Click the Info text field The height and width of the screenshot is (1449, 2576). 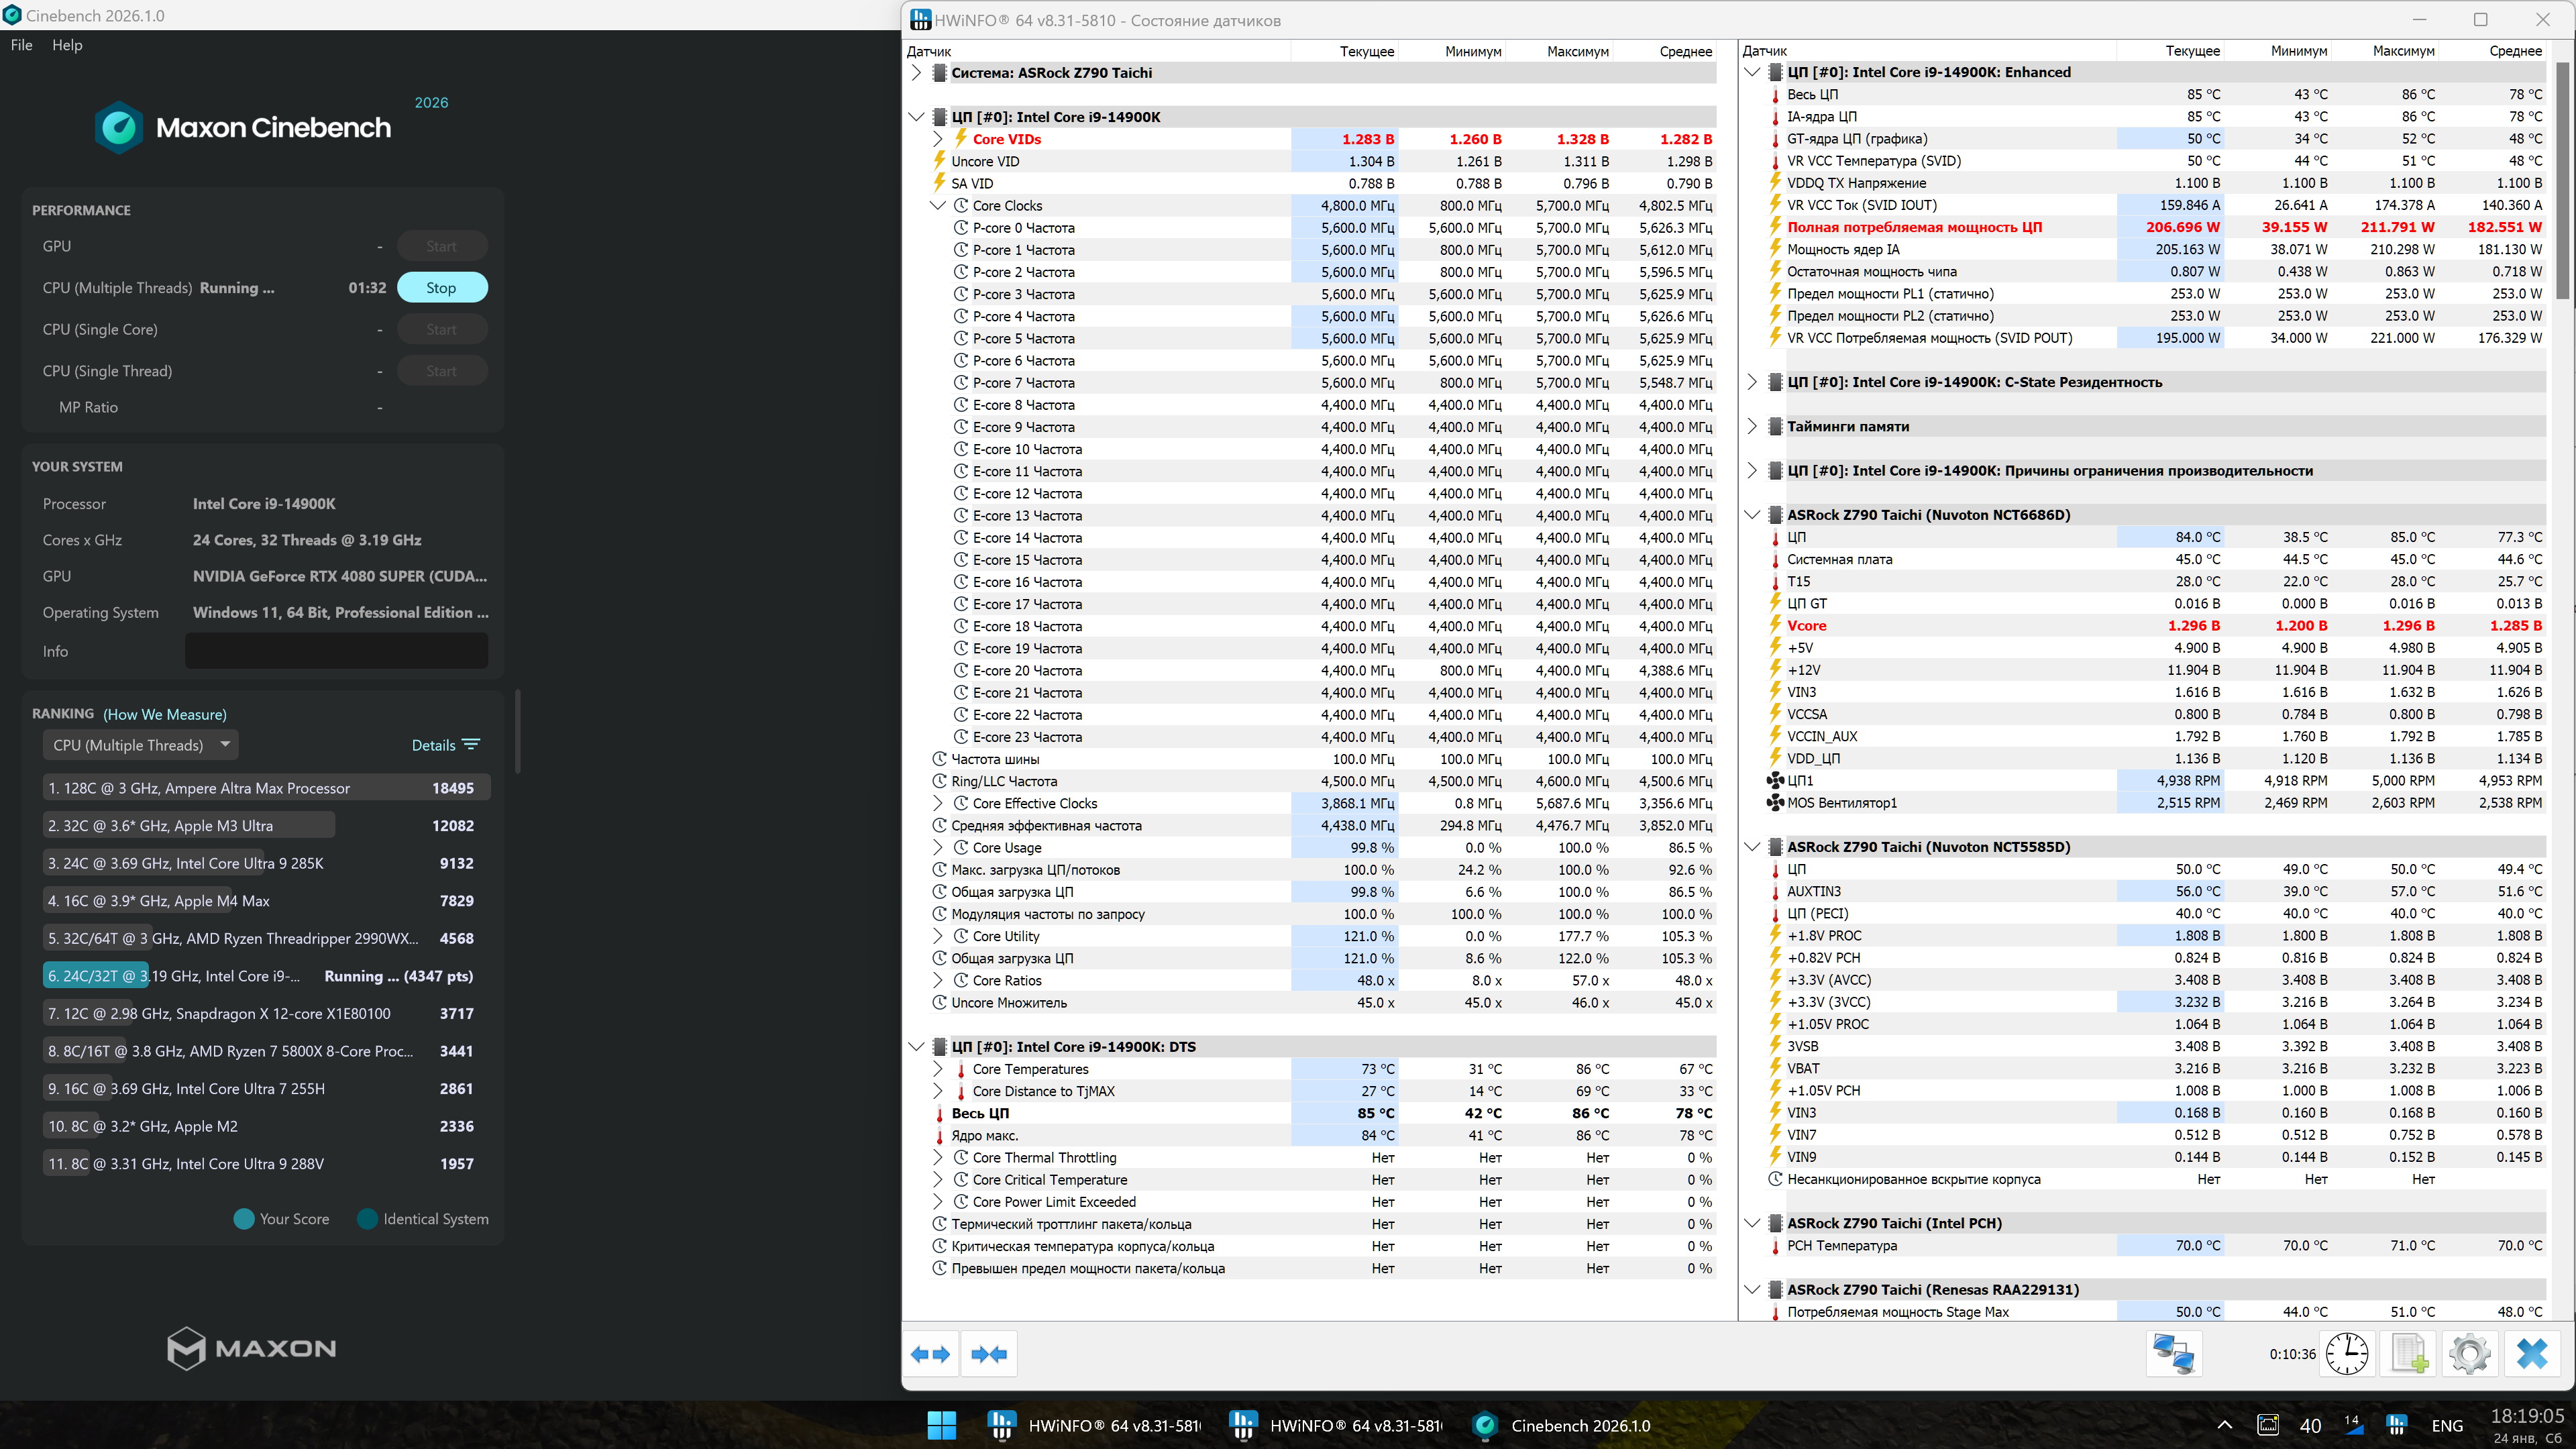(x=336, y=651)
